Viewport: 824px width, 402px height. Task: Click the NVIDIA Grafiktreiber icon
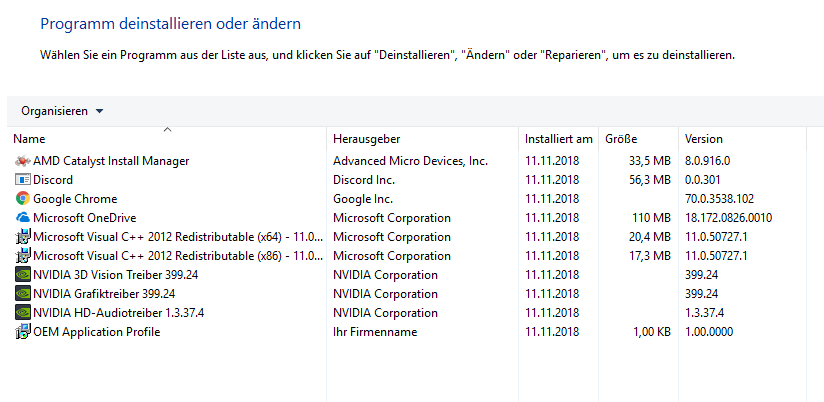23,294
